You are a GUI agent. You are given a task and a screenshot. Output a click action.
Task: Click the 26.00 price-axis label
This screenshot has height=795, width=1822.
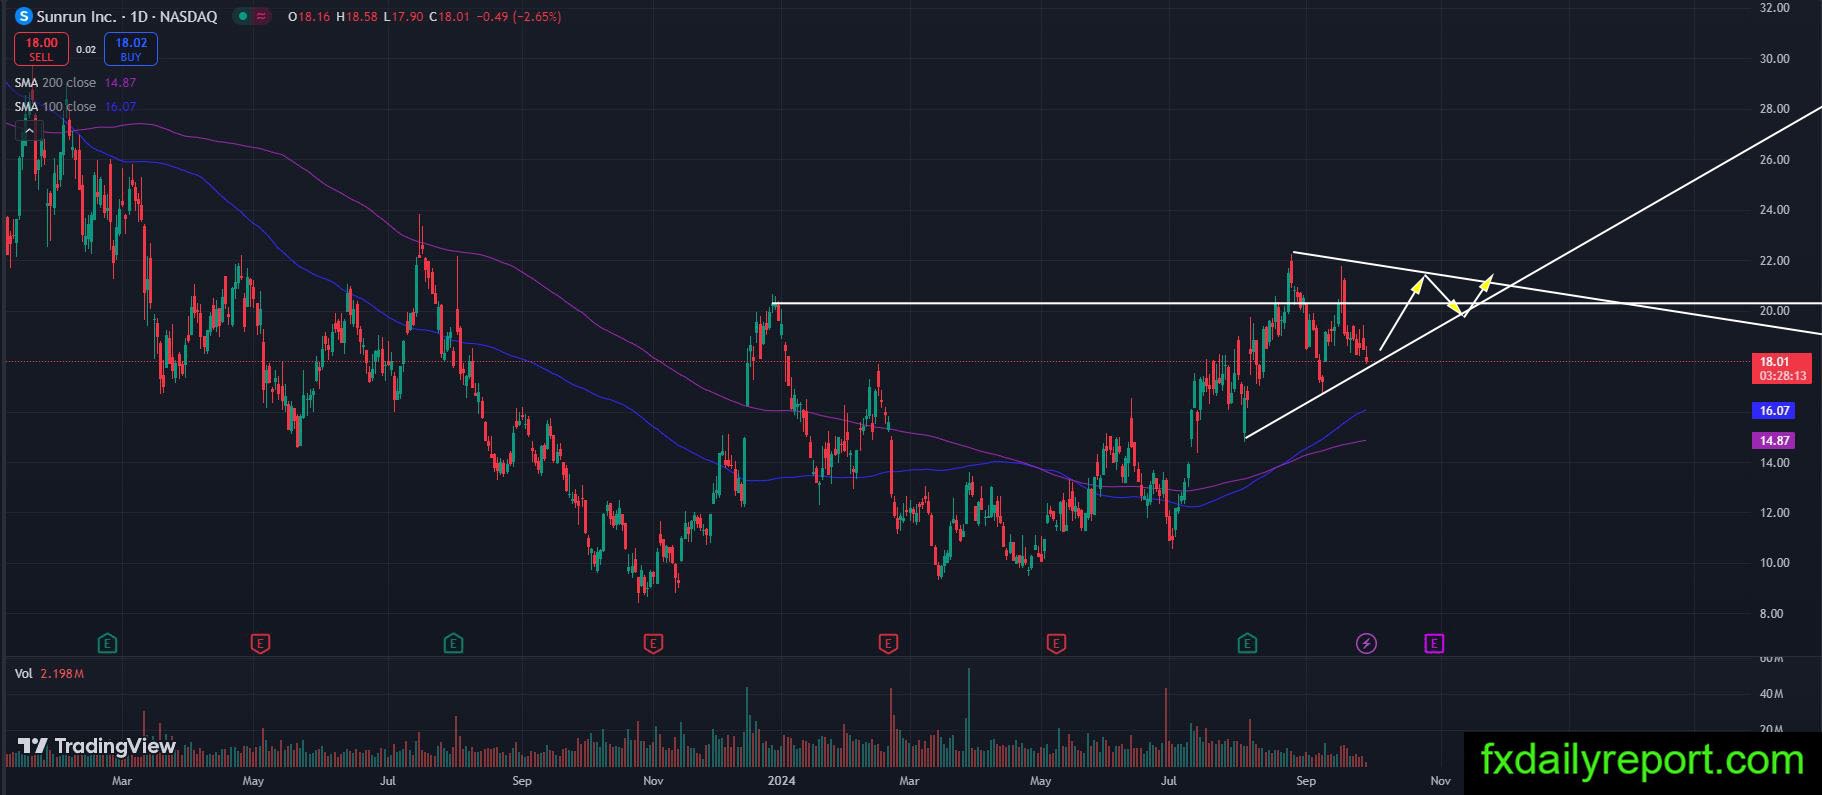1774,160
